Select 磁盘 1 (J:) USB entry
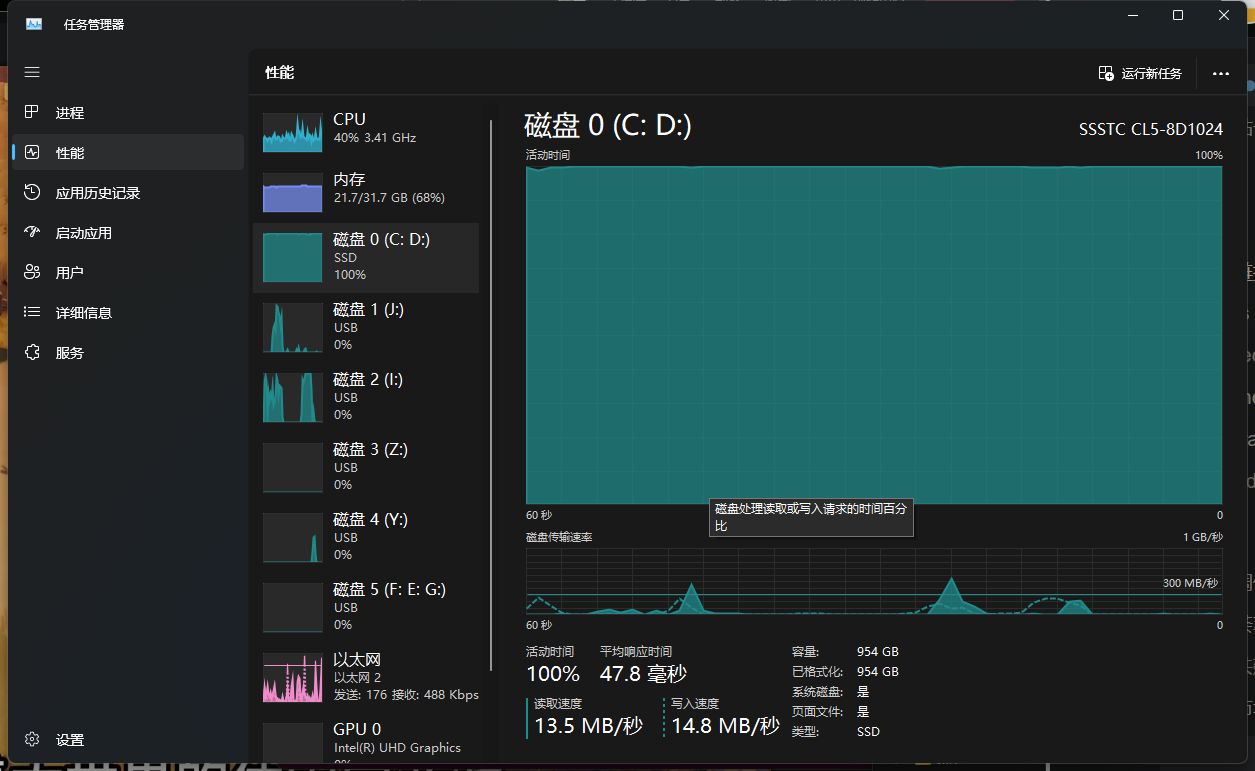 (x=366, y=328)
